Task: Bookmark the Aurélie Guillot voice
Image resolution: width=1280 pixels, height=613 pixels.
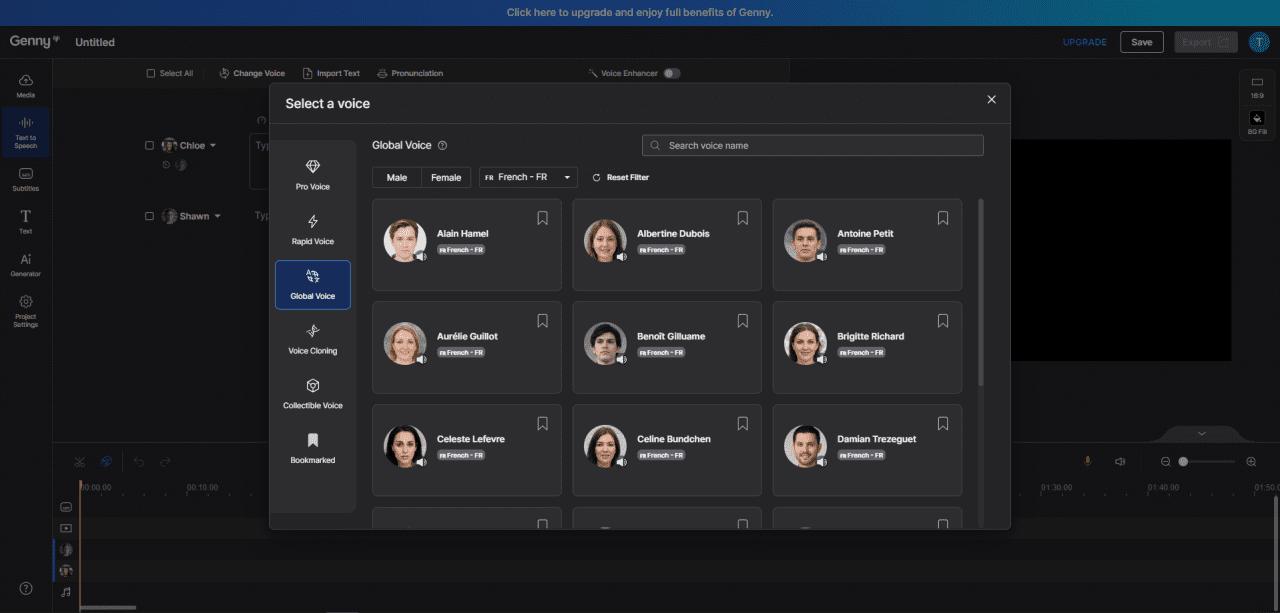Action: 542,321
